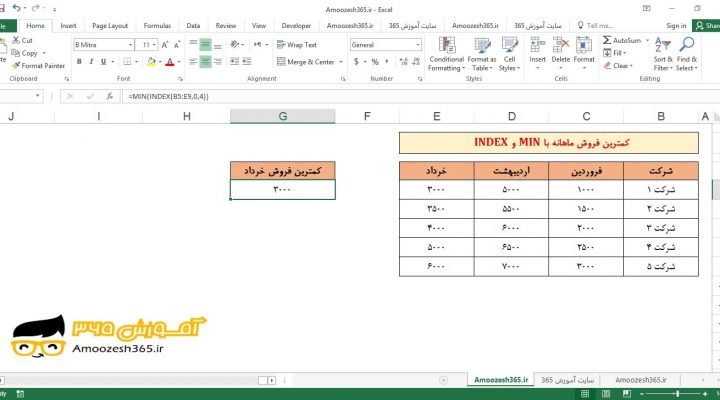Image resolution: width=720 pixels, height=400 pixels.
Task: Toggle Bold formatting
Action: 79,62
